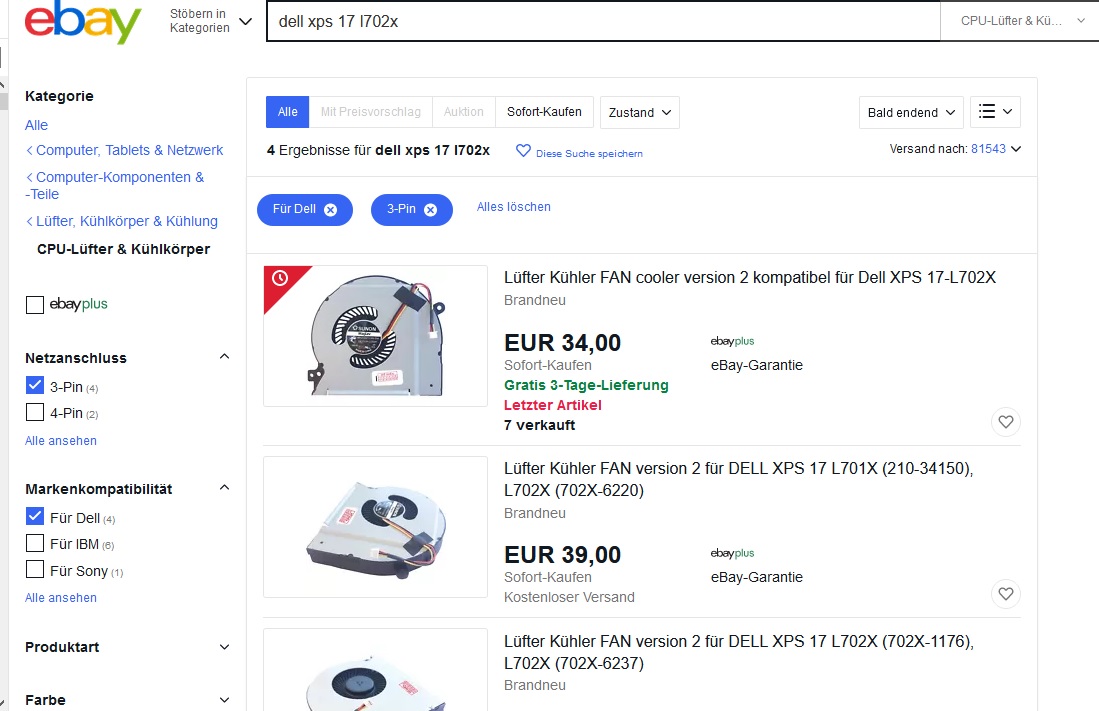1099x711 pixels.
Task: Open thumbnail of the 702X-1176 fan listing
Action: point(376,670)
